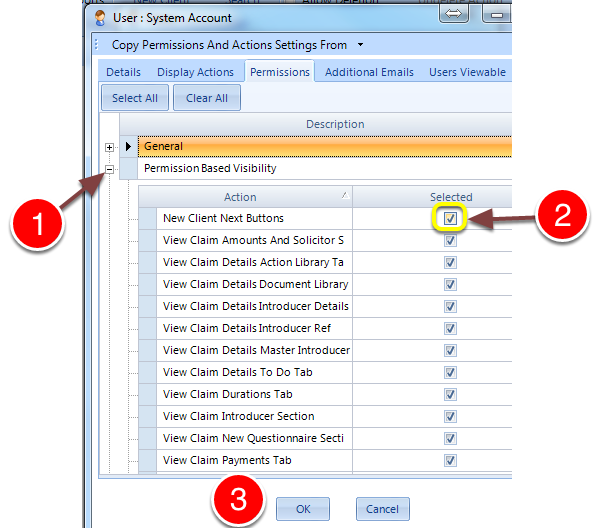Expand the General permissions group

click(109, 147)
